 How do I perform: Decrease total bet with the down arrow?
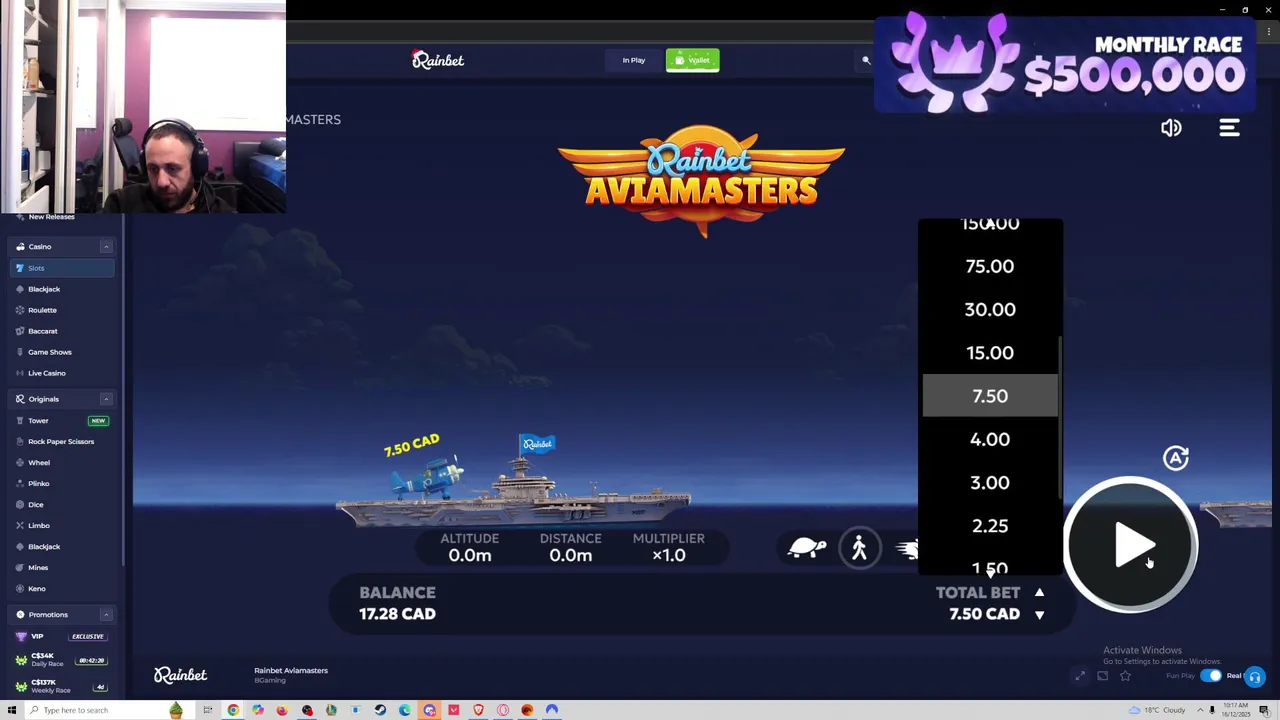(1039, 615)
